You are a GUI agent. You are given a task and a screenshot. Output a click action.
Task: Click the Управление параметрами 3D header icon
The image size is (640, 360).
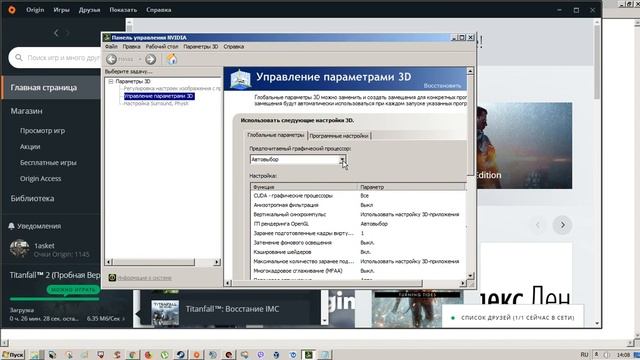point(240,79)
